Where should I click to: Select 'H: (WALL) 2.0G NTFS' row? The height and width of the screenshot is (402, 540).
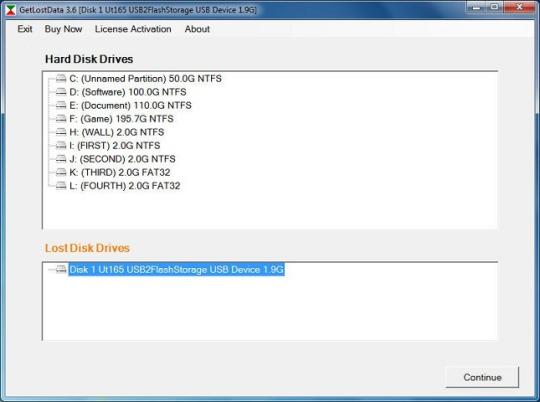tap(117, 132)
